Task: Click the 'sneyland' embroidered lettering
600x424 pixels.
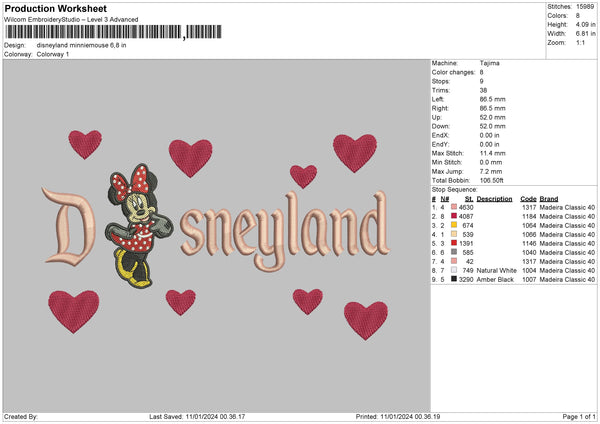Action: 285,230
